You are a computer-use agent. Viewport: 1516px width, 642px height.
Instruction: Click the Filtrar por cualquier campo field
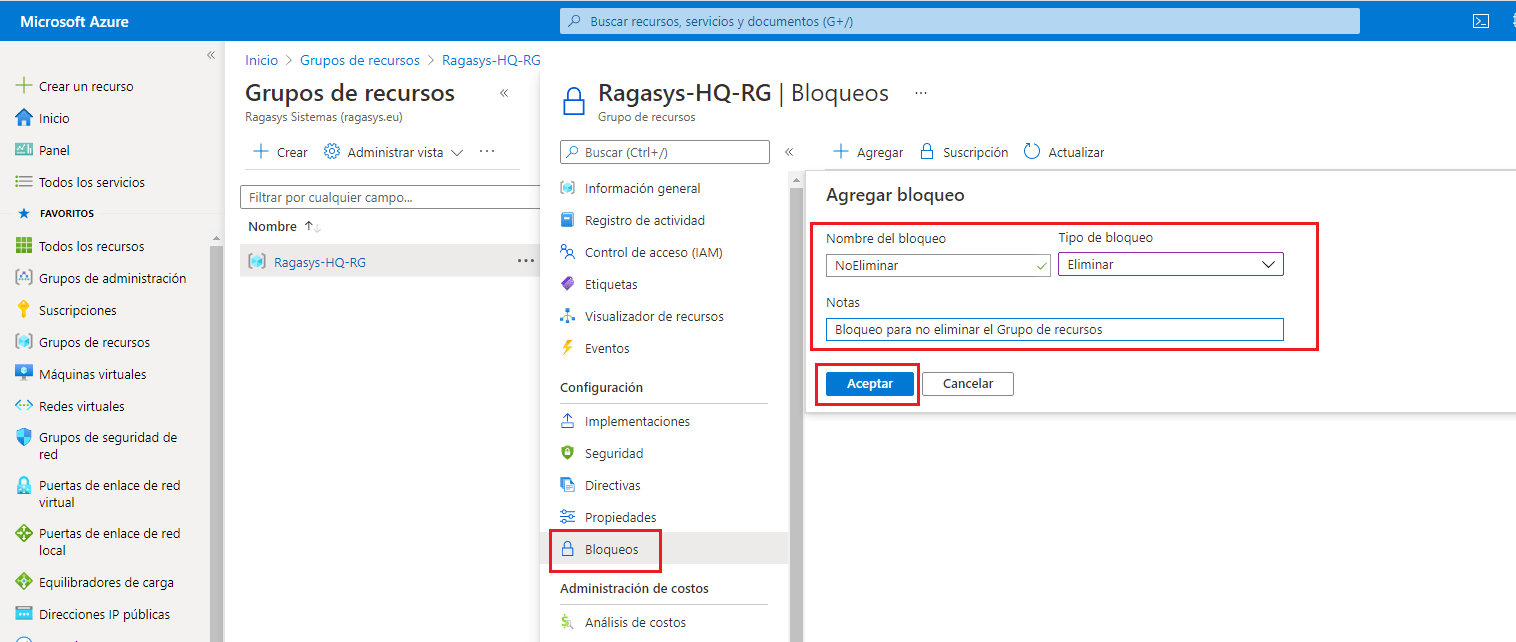(391, 197)
